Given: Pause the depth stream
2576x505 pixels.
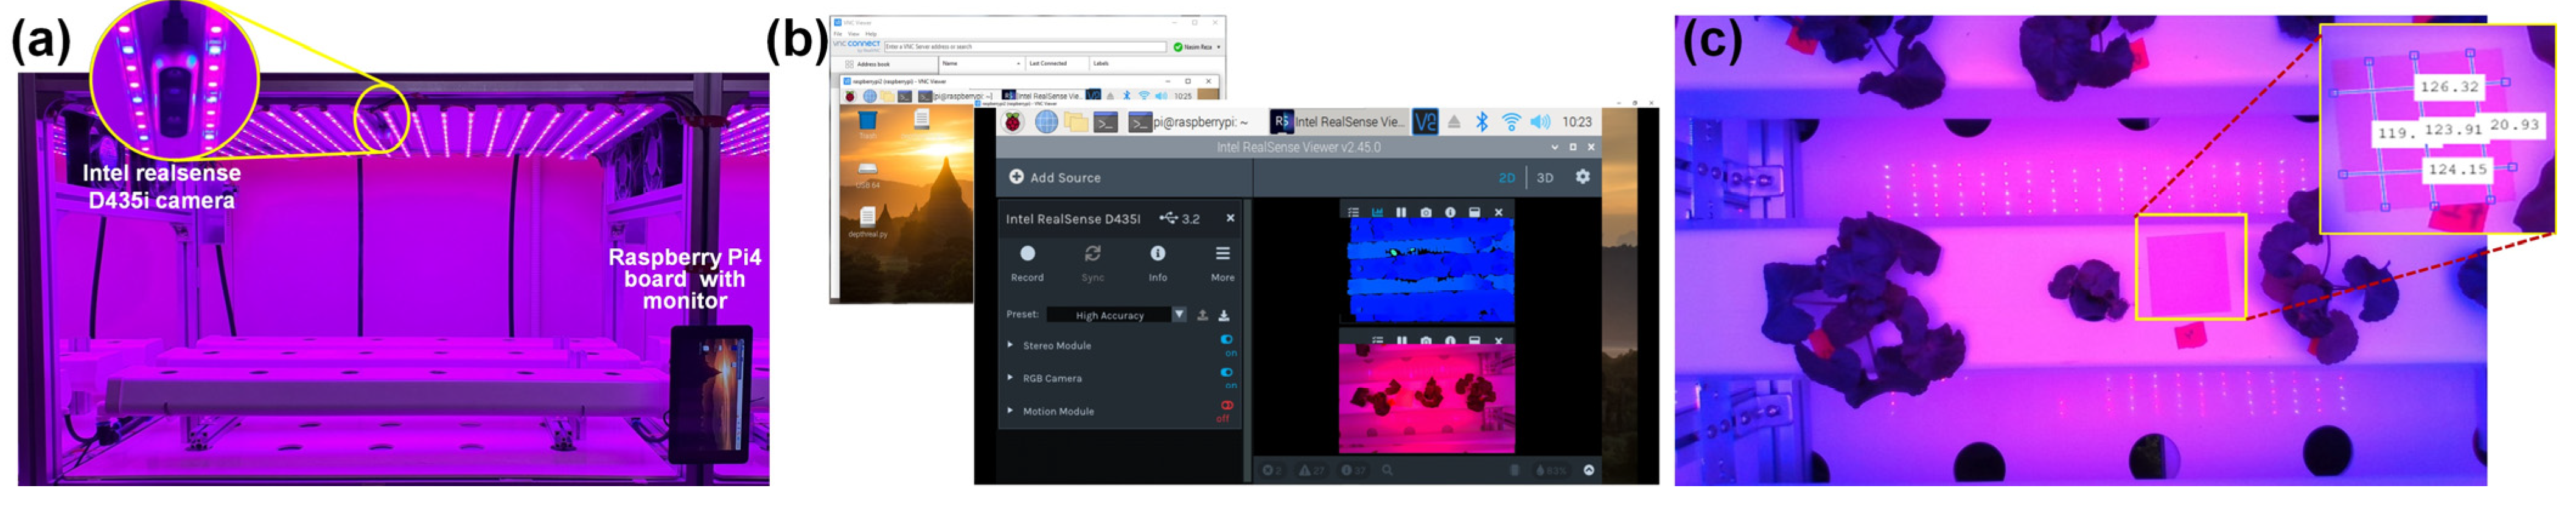Looking at the screenshot, I should 1401,212.
